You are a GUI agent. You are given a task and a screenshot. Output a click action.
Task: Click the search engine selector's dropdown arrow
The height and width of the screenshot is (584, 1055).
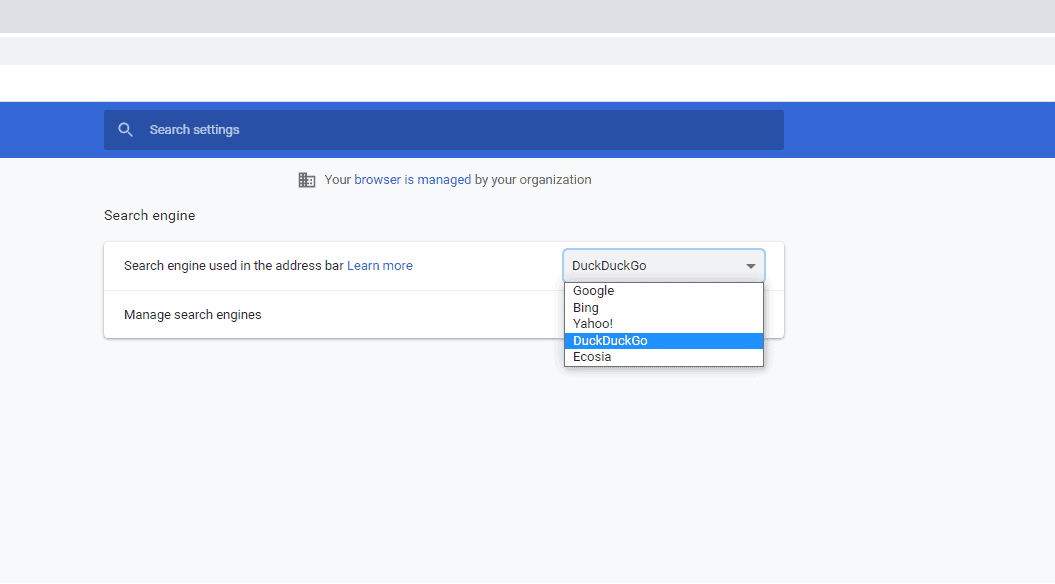click(x=750, y=266)
